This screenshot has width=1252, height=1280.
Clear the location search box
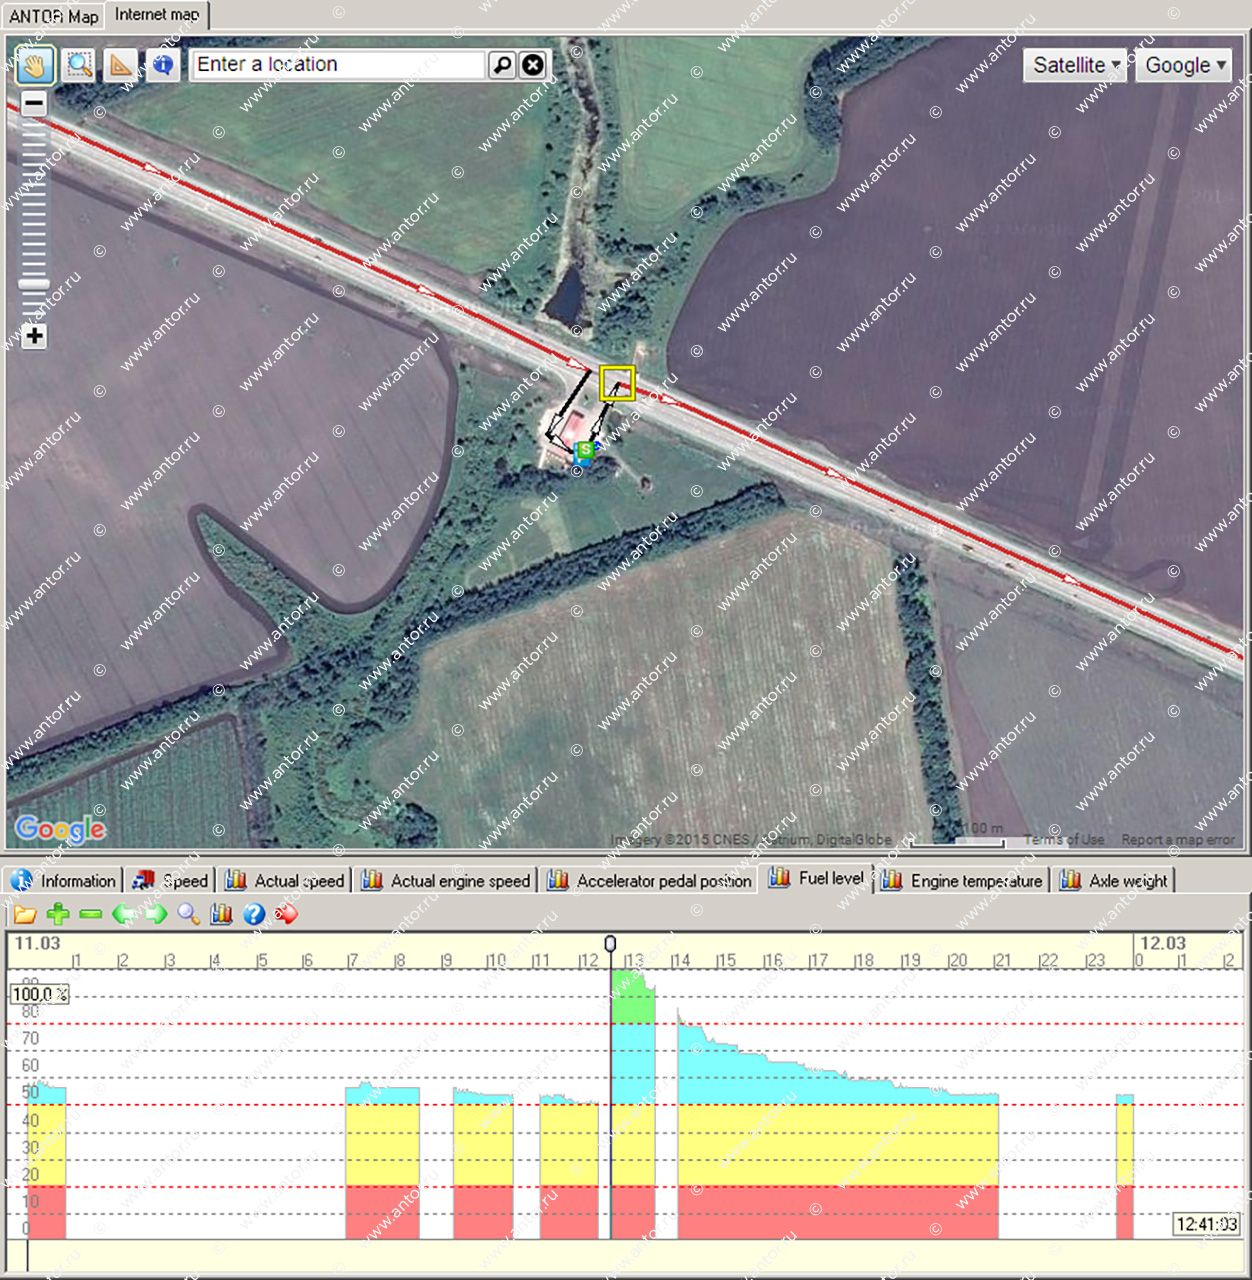(533, 65)
